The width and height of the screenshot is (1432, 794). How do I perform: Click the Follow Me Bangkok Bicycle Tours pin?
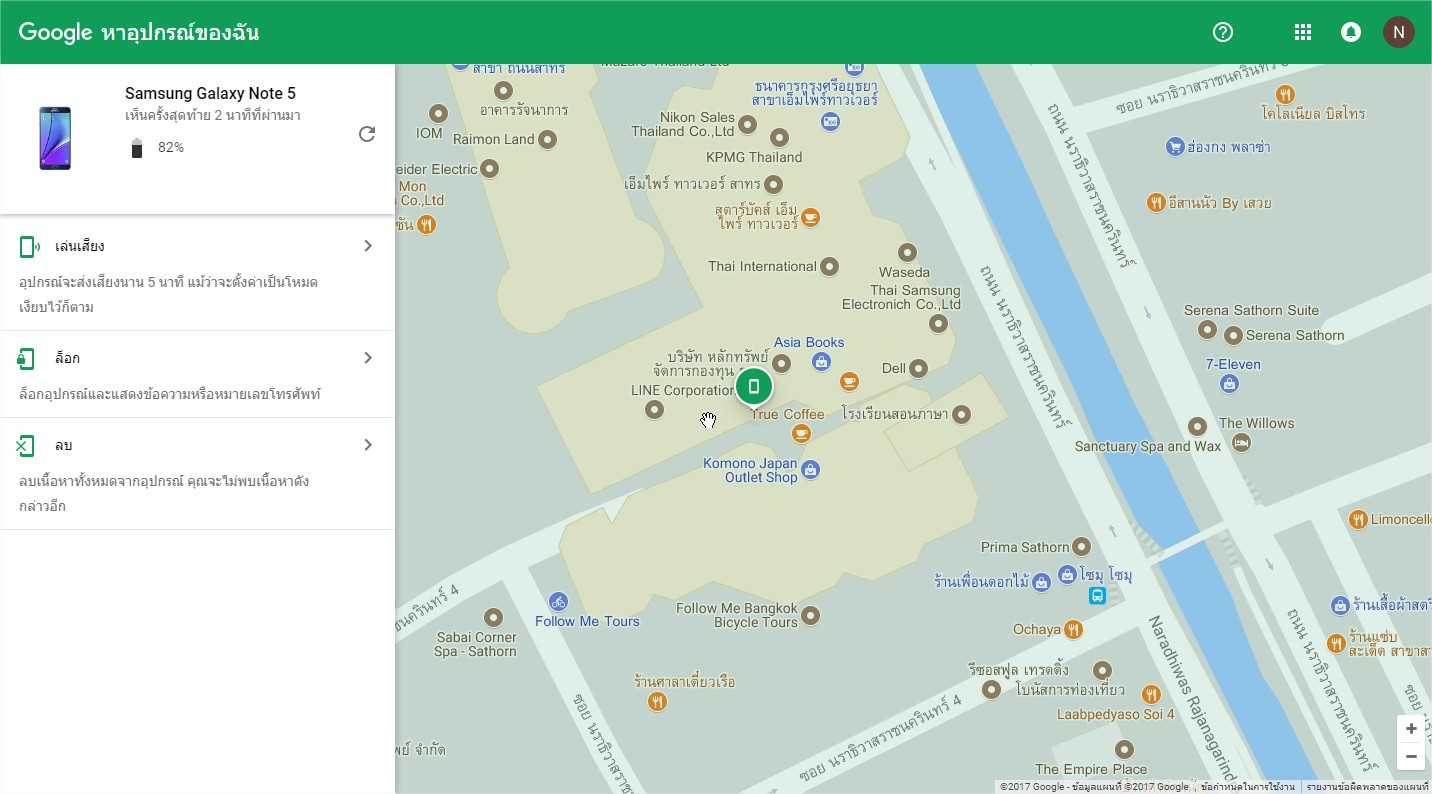[811, 615]
